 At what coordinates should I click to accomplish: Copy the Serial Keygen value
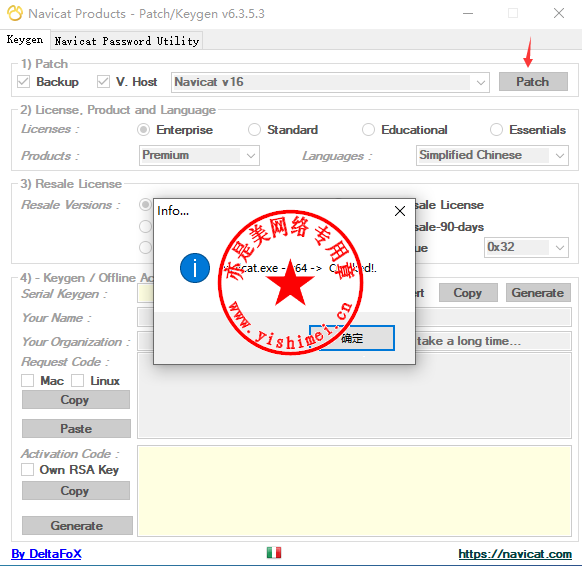tap(468, 293)
